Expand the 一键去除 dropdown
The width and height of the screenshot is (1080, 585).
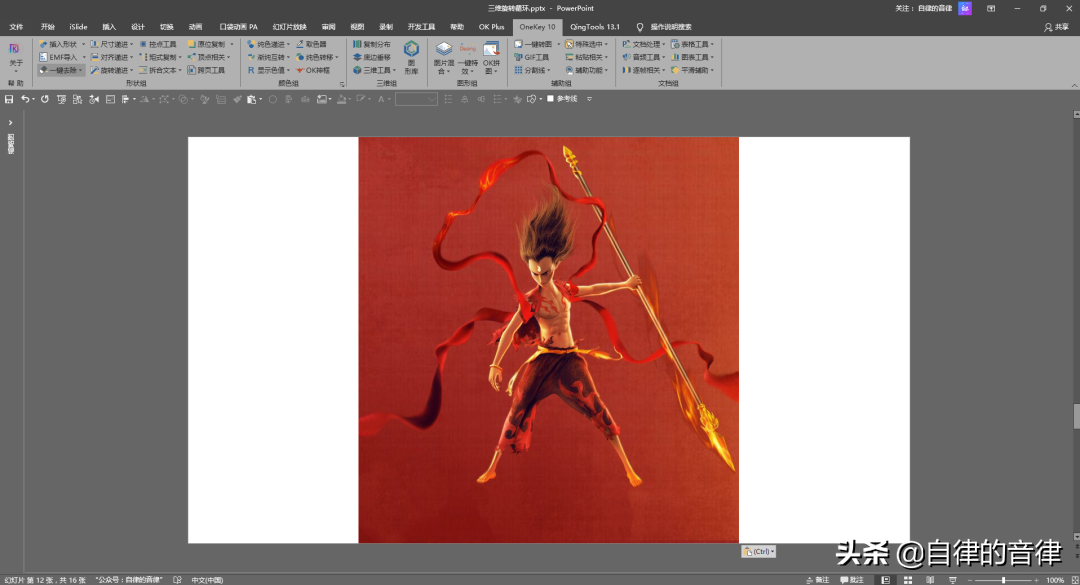coord(80,70)
